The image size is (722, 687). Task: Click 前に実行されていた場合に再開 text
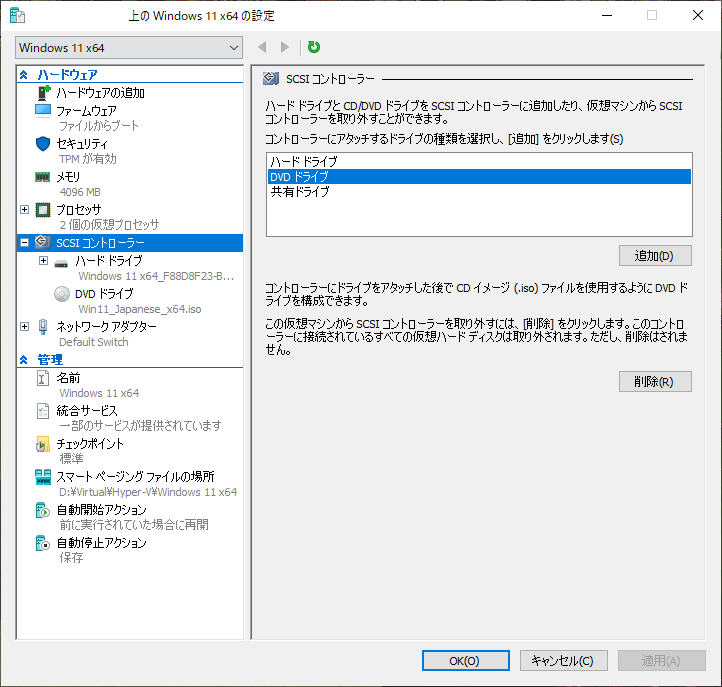134,525
